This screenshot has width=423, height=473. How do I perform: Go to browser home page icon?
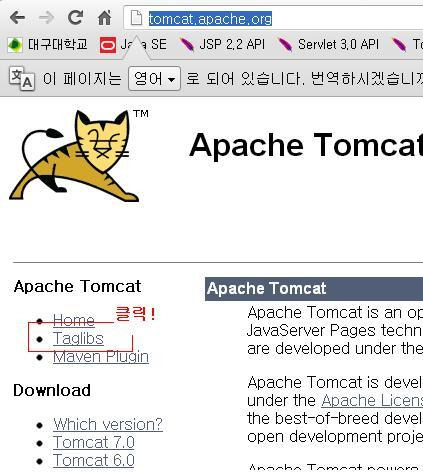pos(104,18)
